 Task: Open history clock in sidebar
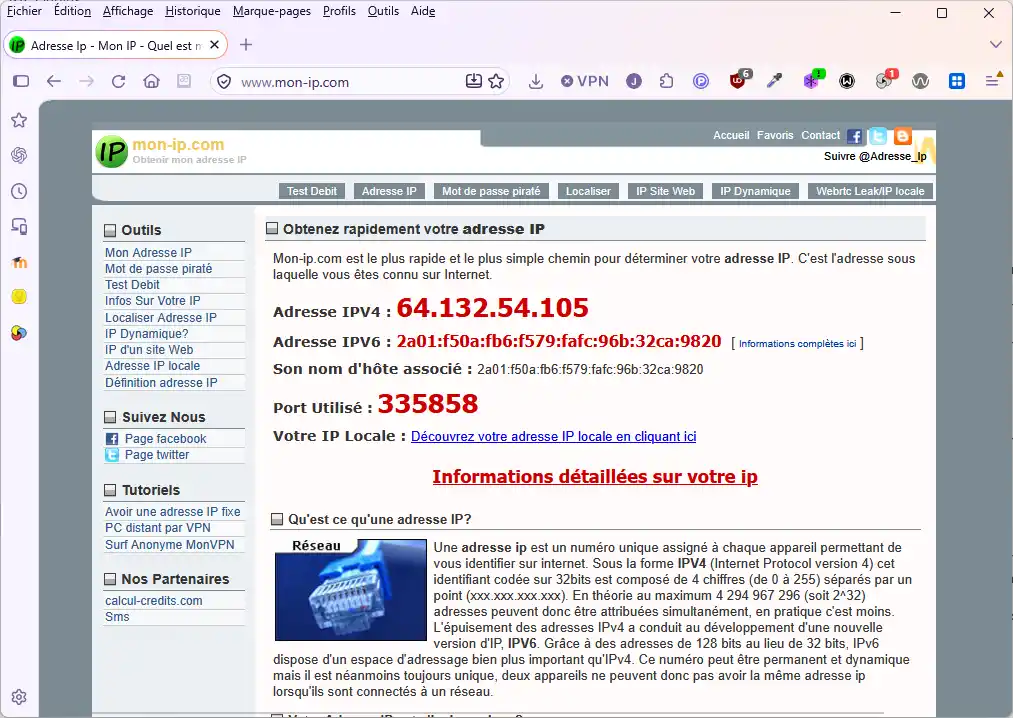[x=19, y=191]
